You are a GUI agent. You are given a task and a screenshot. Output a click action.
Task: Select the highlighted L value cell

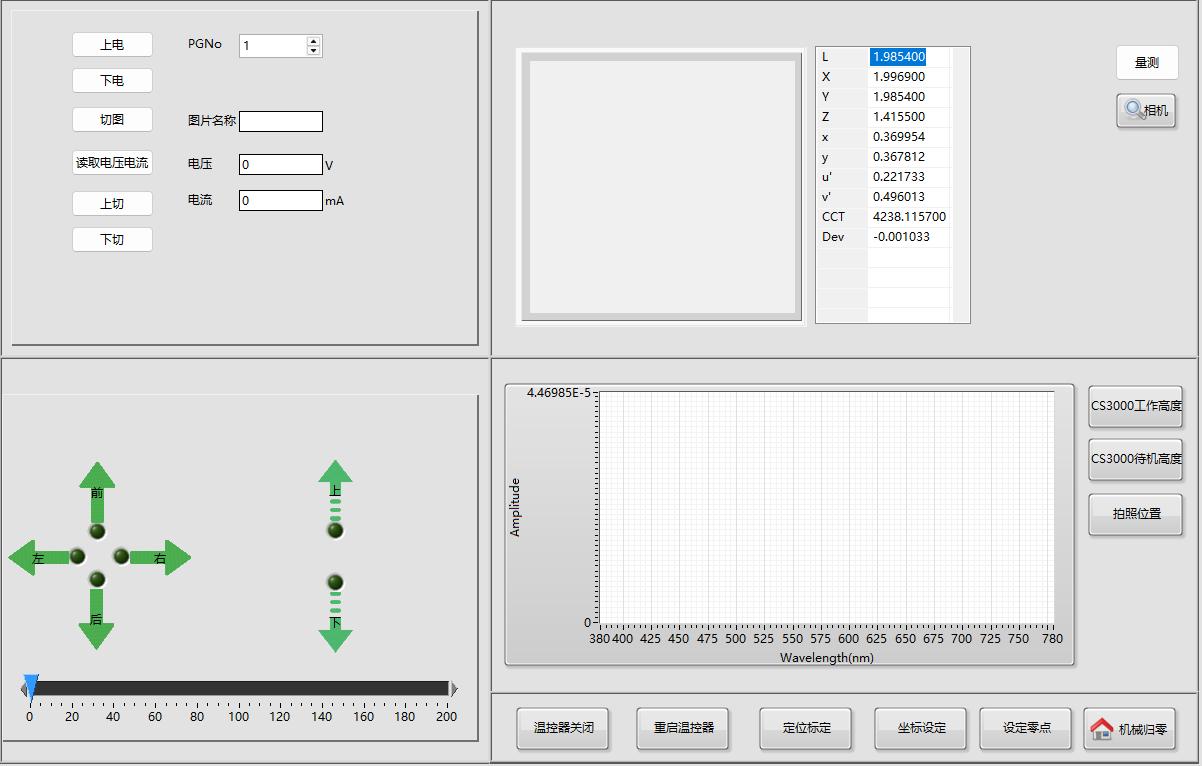pos(898,57)
